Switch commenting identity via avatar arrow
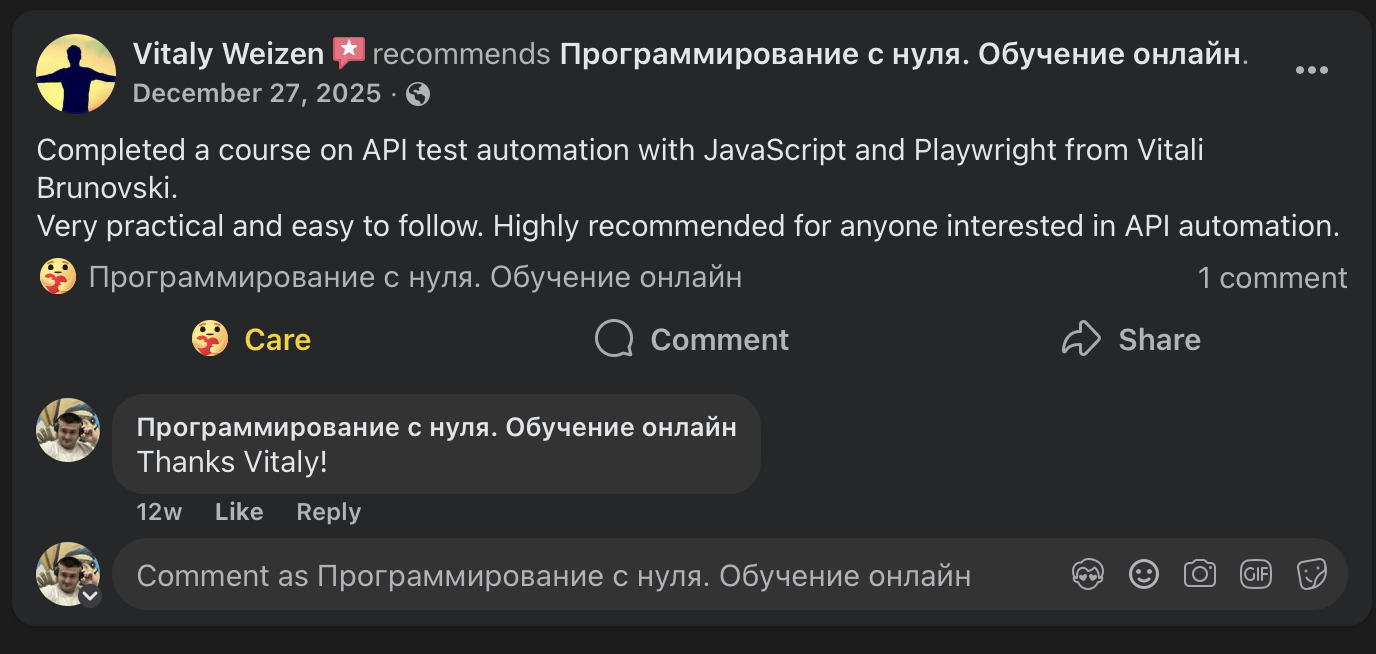Viewport: 1376px width, 654px height. 90,597
